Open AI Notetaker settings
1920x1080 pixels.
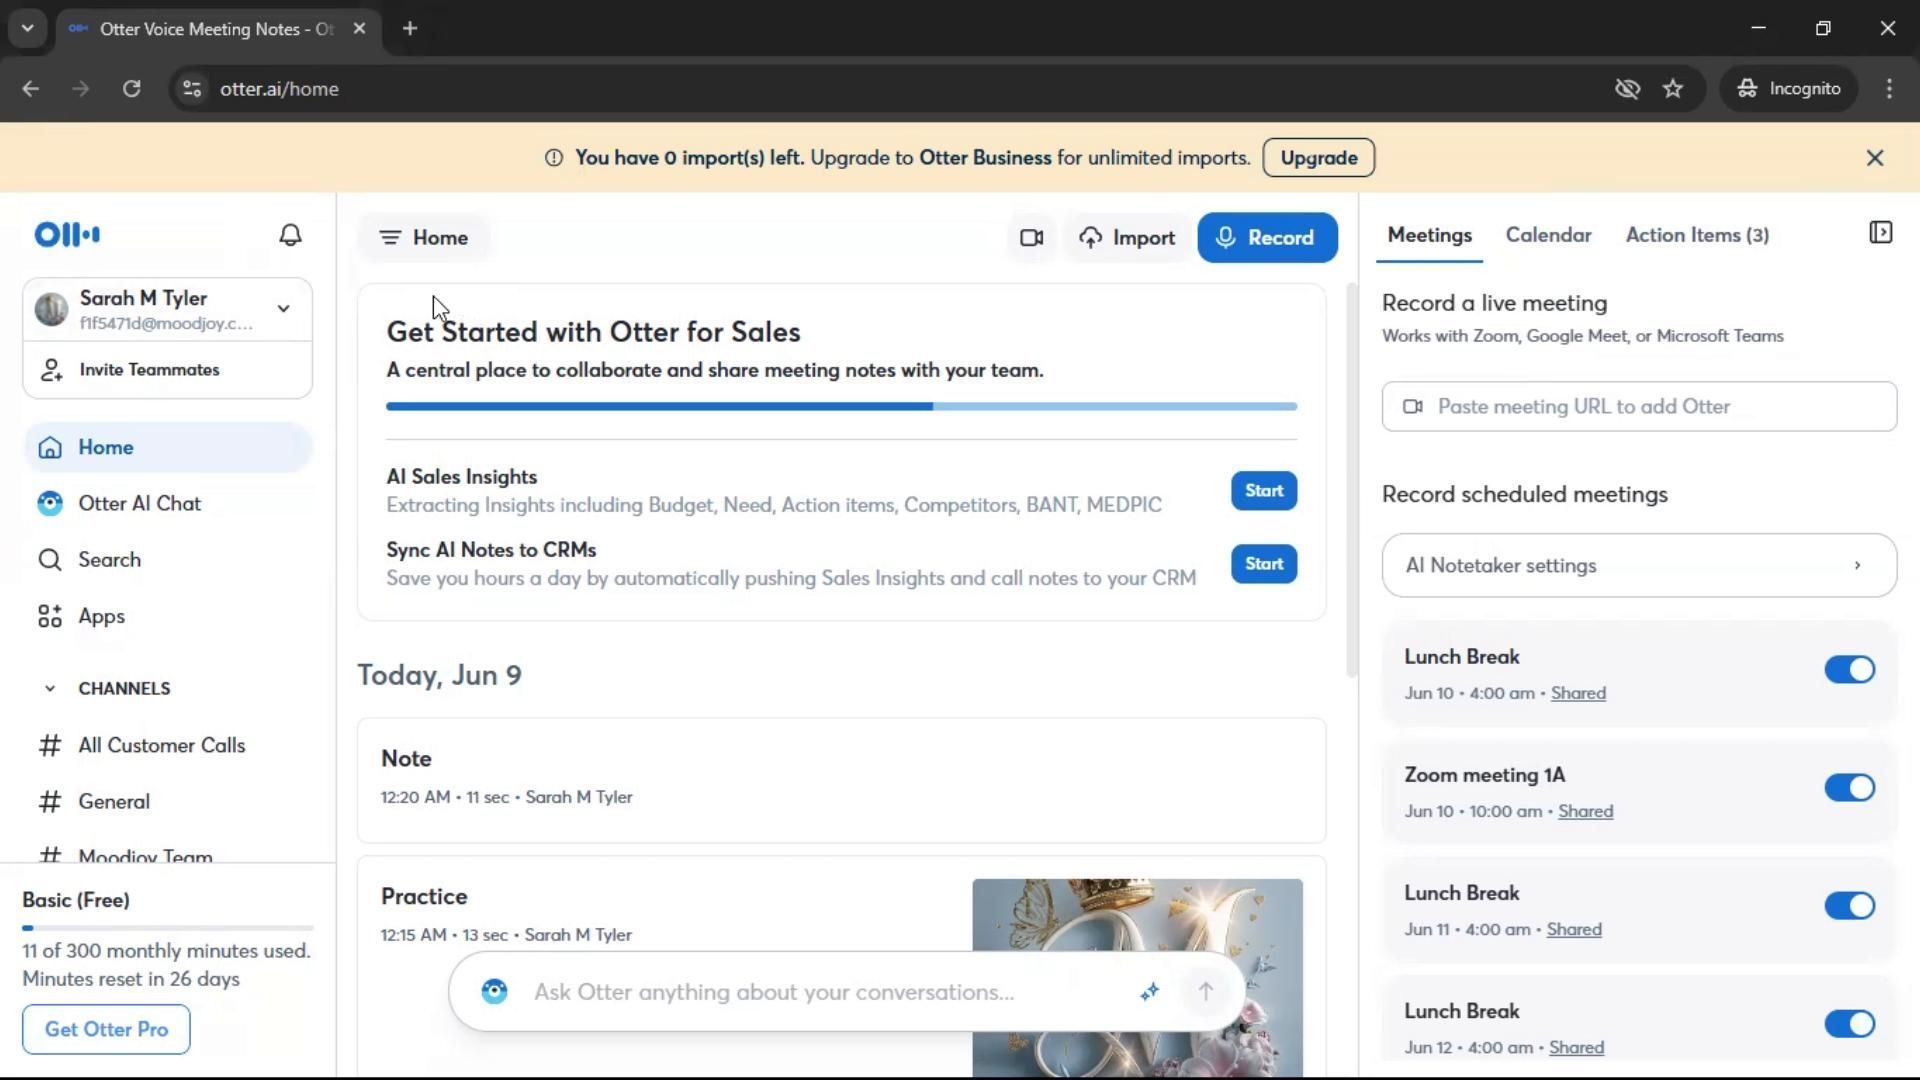point(1638,566)
